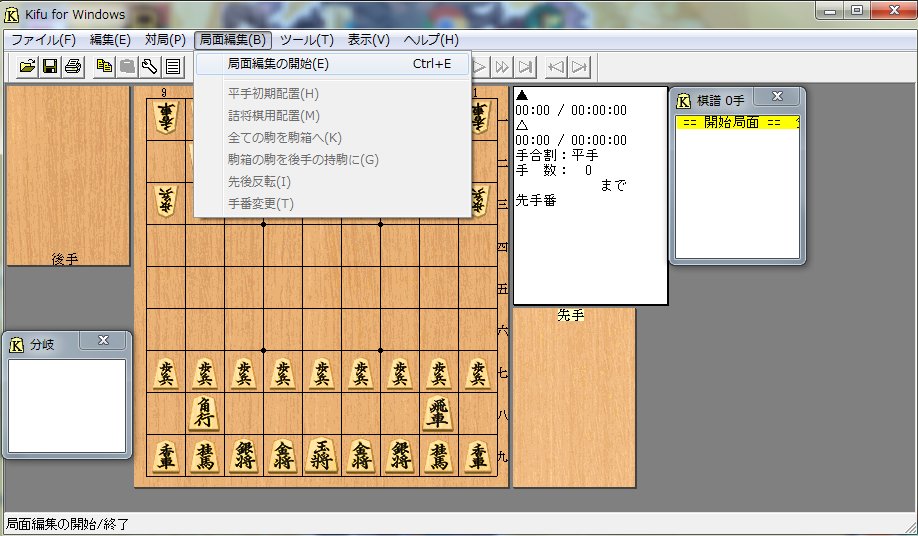
Task: Open the ファイル(F) menu
Action: coord(43,40)
